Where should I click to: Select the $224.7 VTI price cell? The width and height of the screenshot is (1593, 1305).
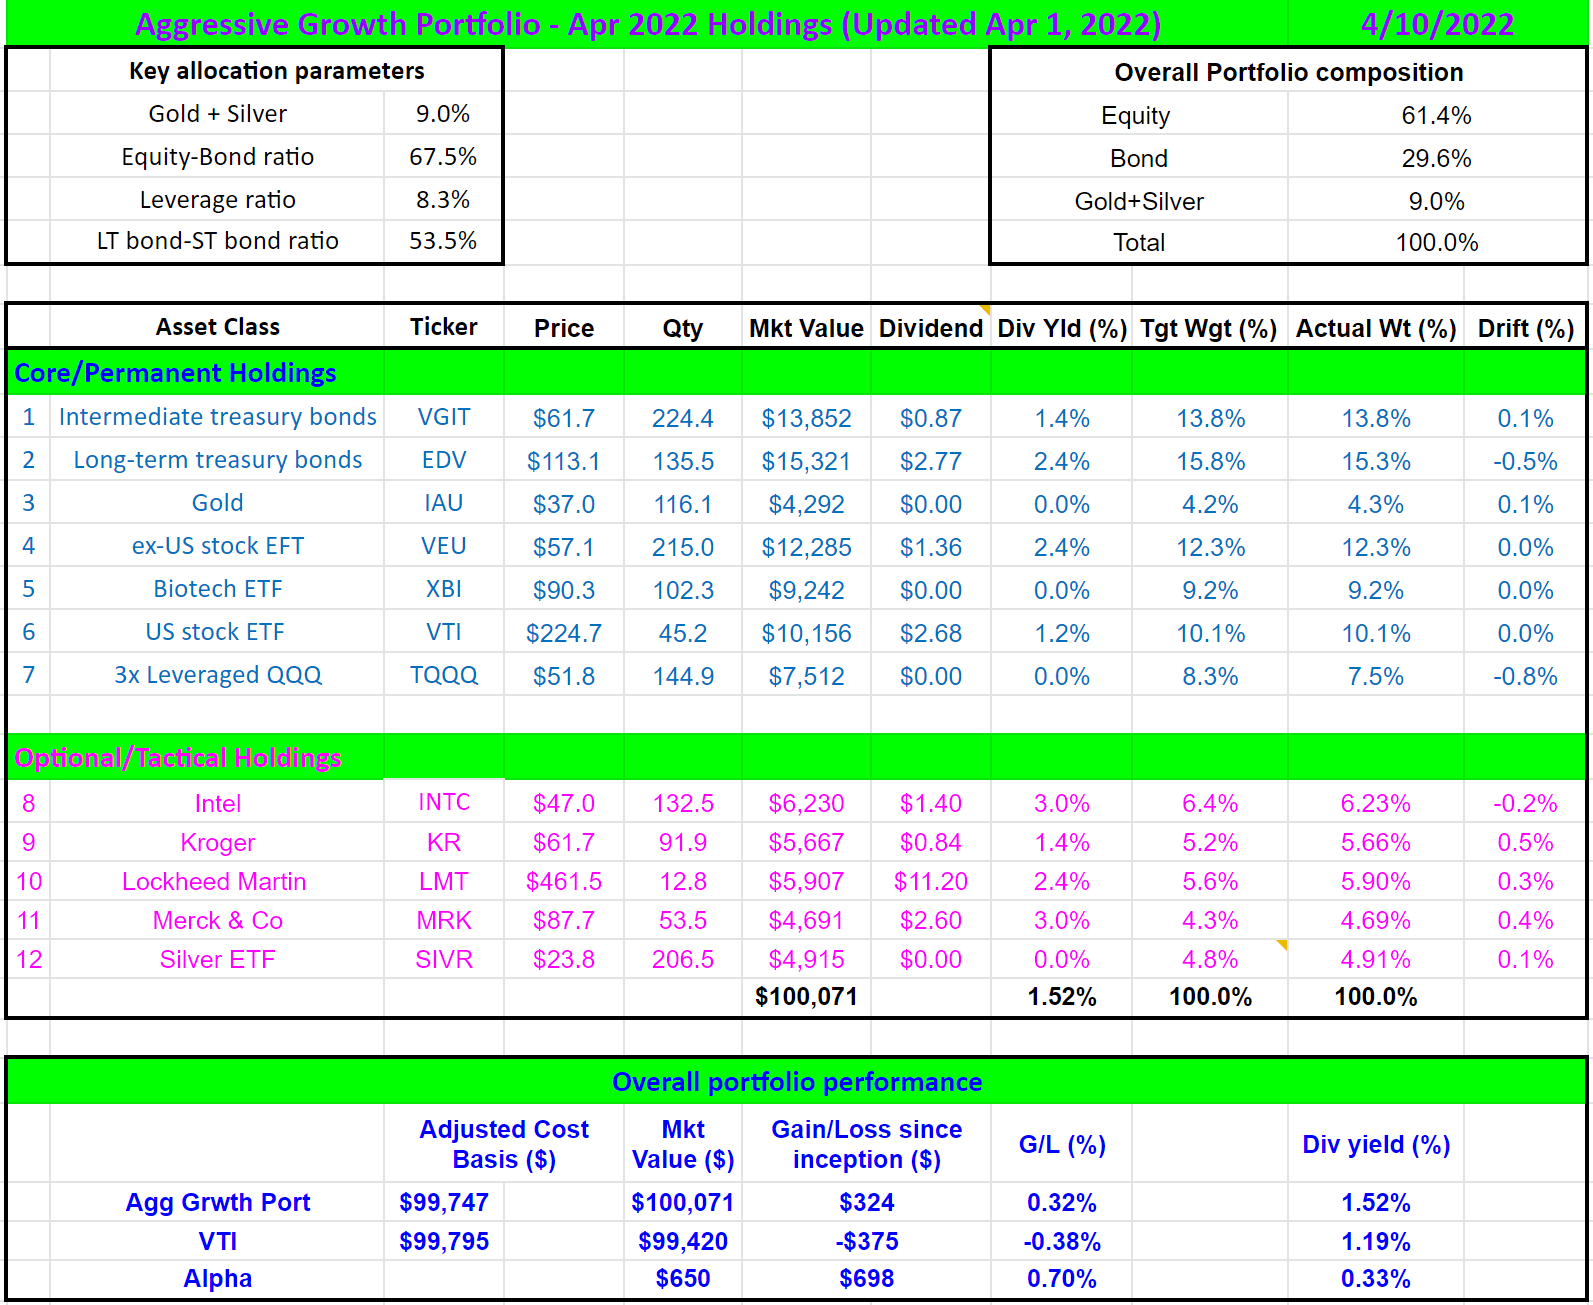(564, 634)
